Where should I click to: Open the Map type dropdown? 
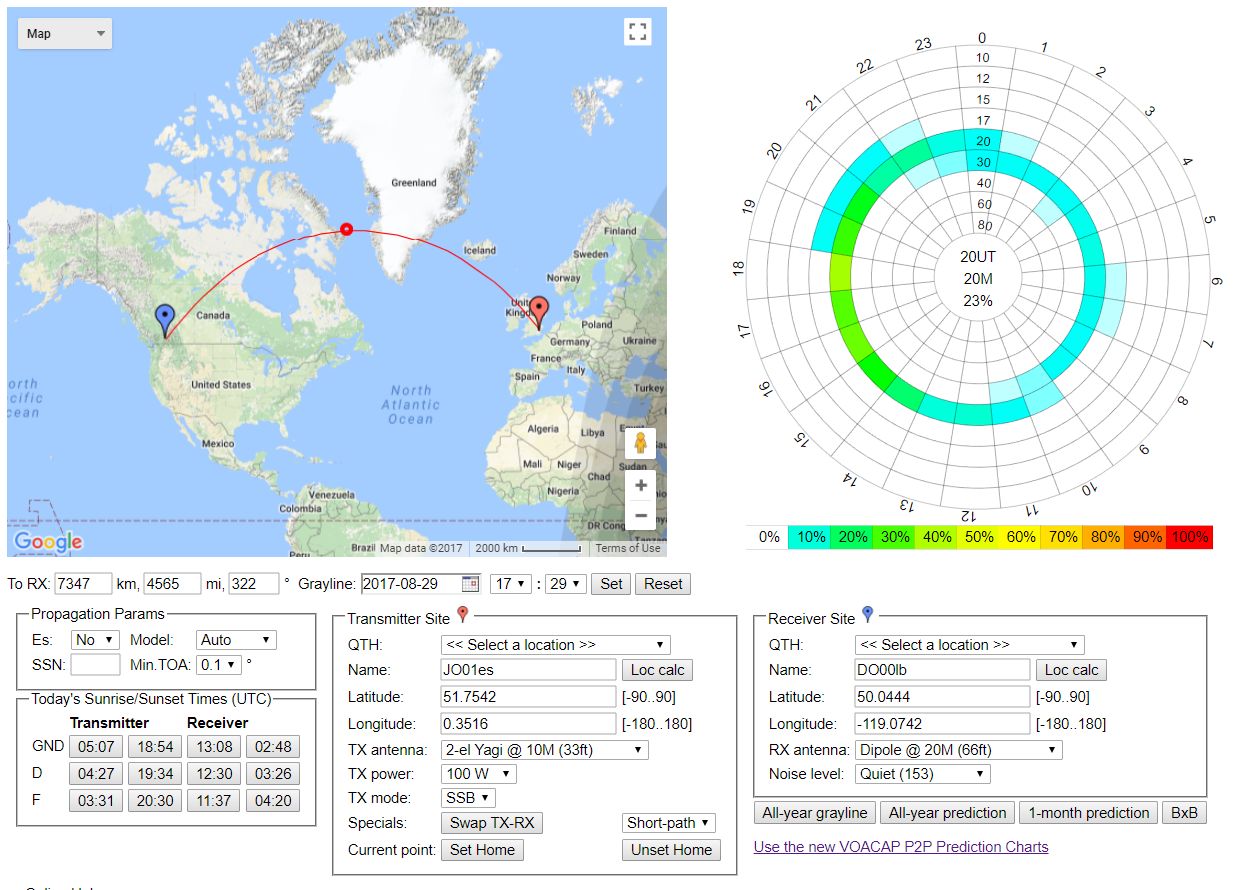(x=65, y=33)
